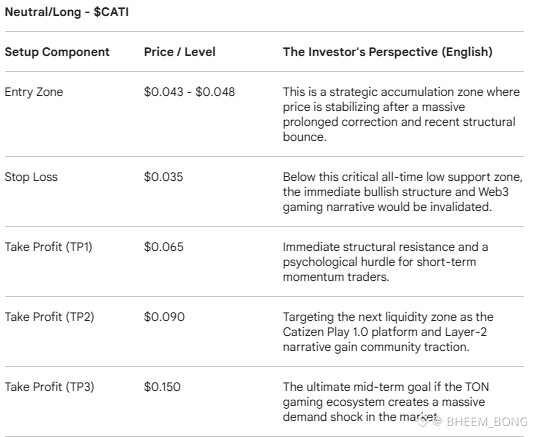Click the all-time low support zone text
This screenshot has height=437, width=535.
click(403, 192)
